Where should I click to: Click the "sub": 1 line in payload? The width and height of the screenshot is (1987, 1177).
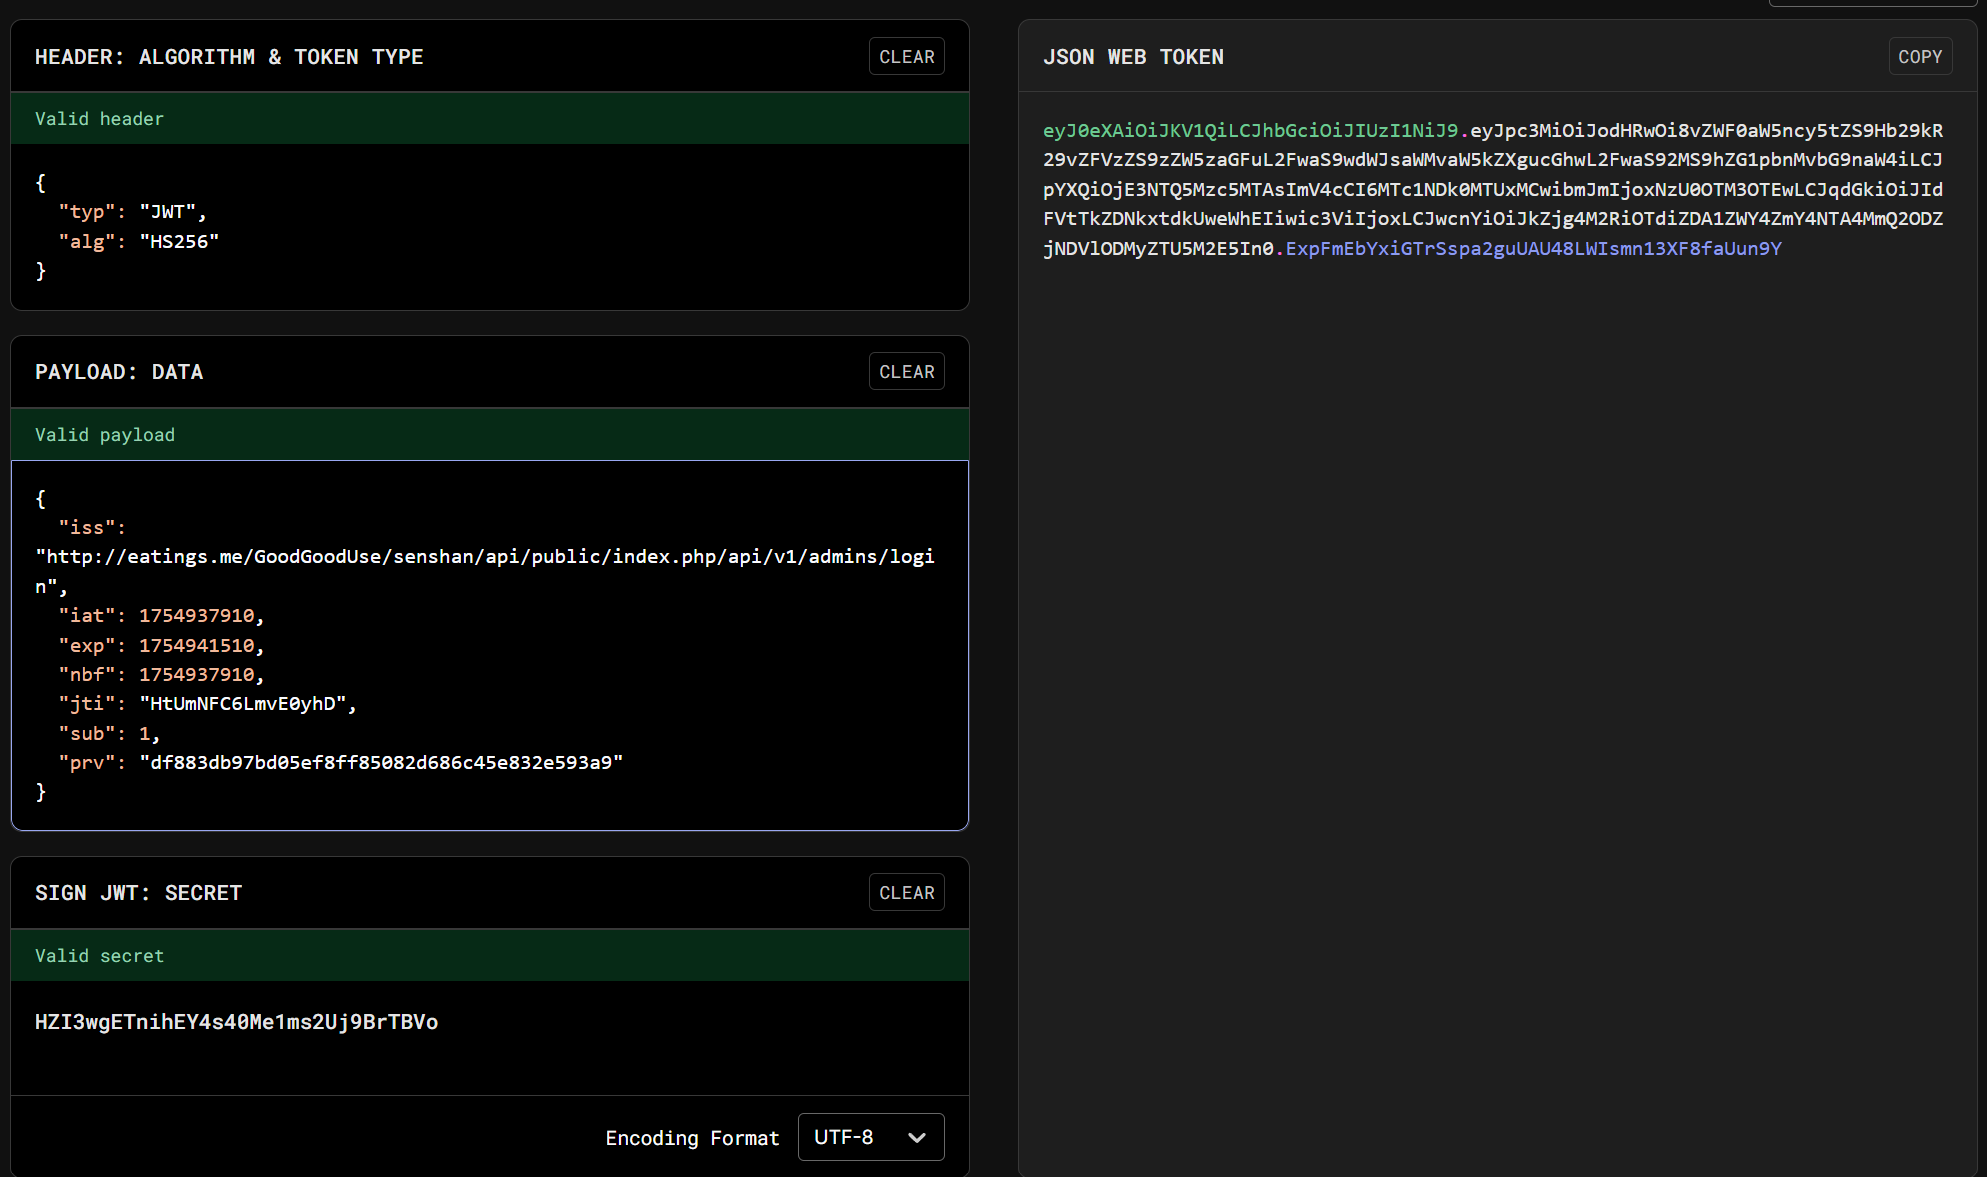[109, 734]
